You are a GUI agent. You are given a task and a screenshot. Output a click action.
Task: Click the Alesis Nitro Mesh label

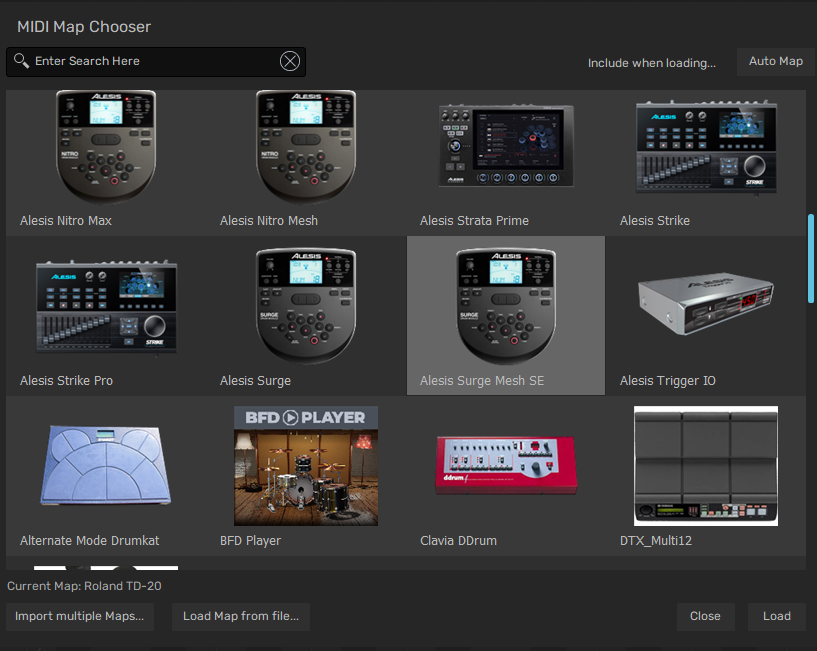(x=269, y=220)
